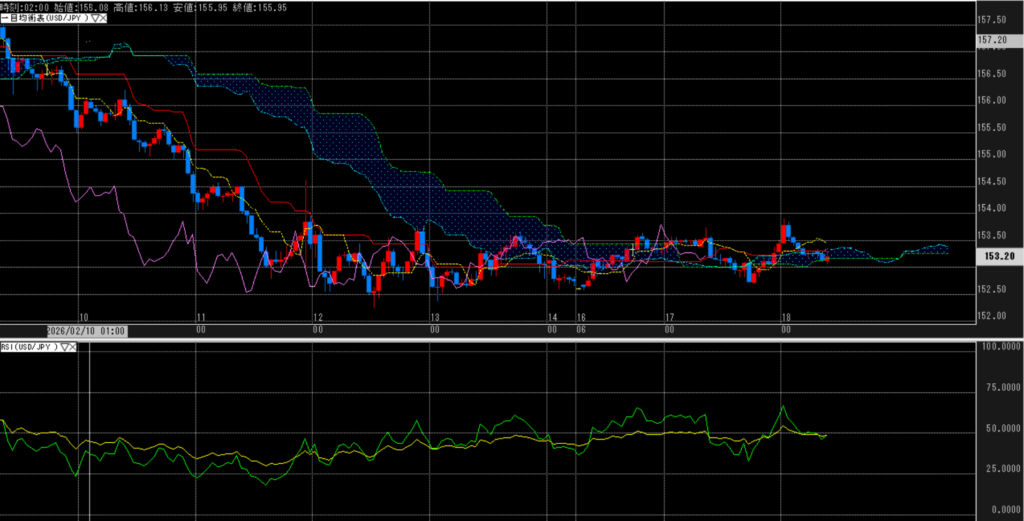Click the highlighted 157.20 cursor price label
This screenshot has width=1024, height=521.
tap(992, 40)
